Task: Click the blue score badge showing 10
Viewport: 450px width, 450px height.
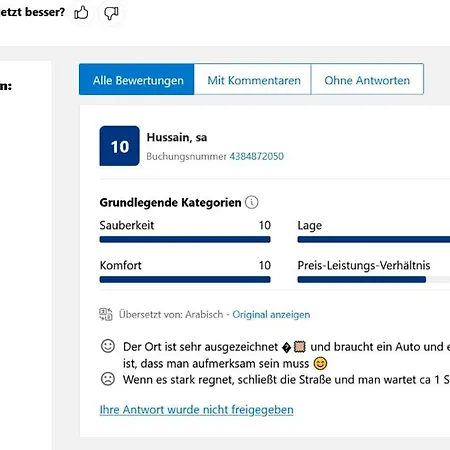Action: [x=119, y=146]
